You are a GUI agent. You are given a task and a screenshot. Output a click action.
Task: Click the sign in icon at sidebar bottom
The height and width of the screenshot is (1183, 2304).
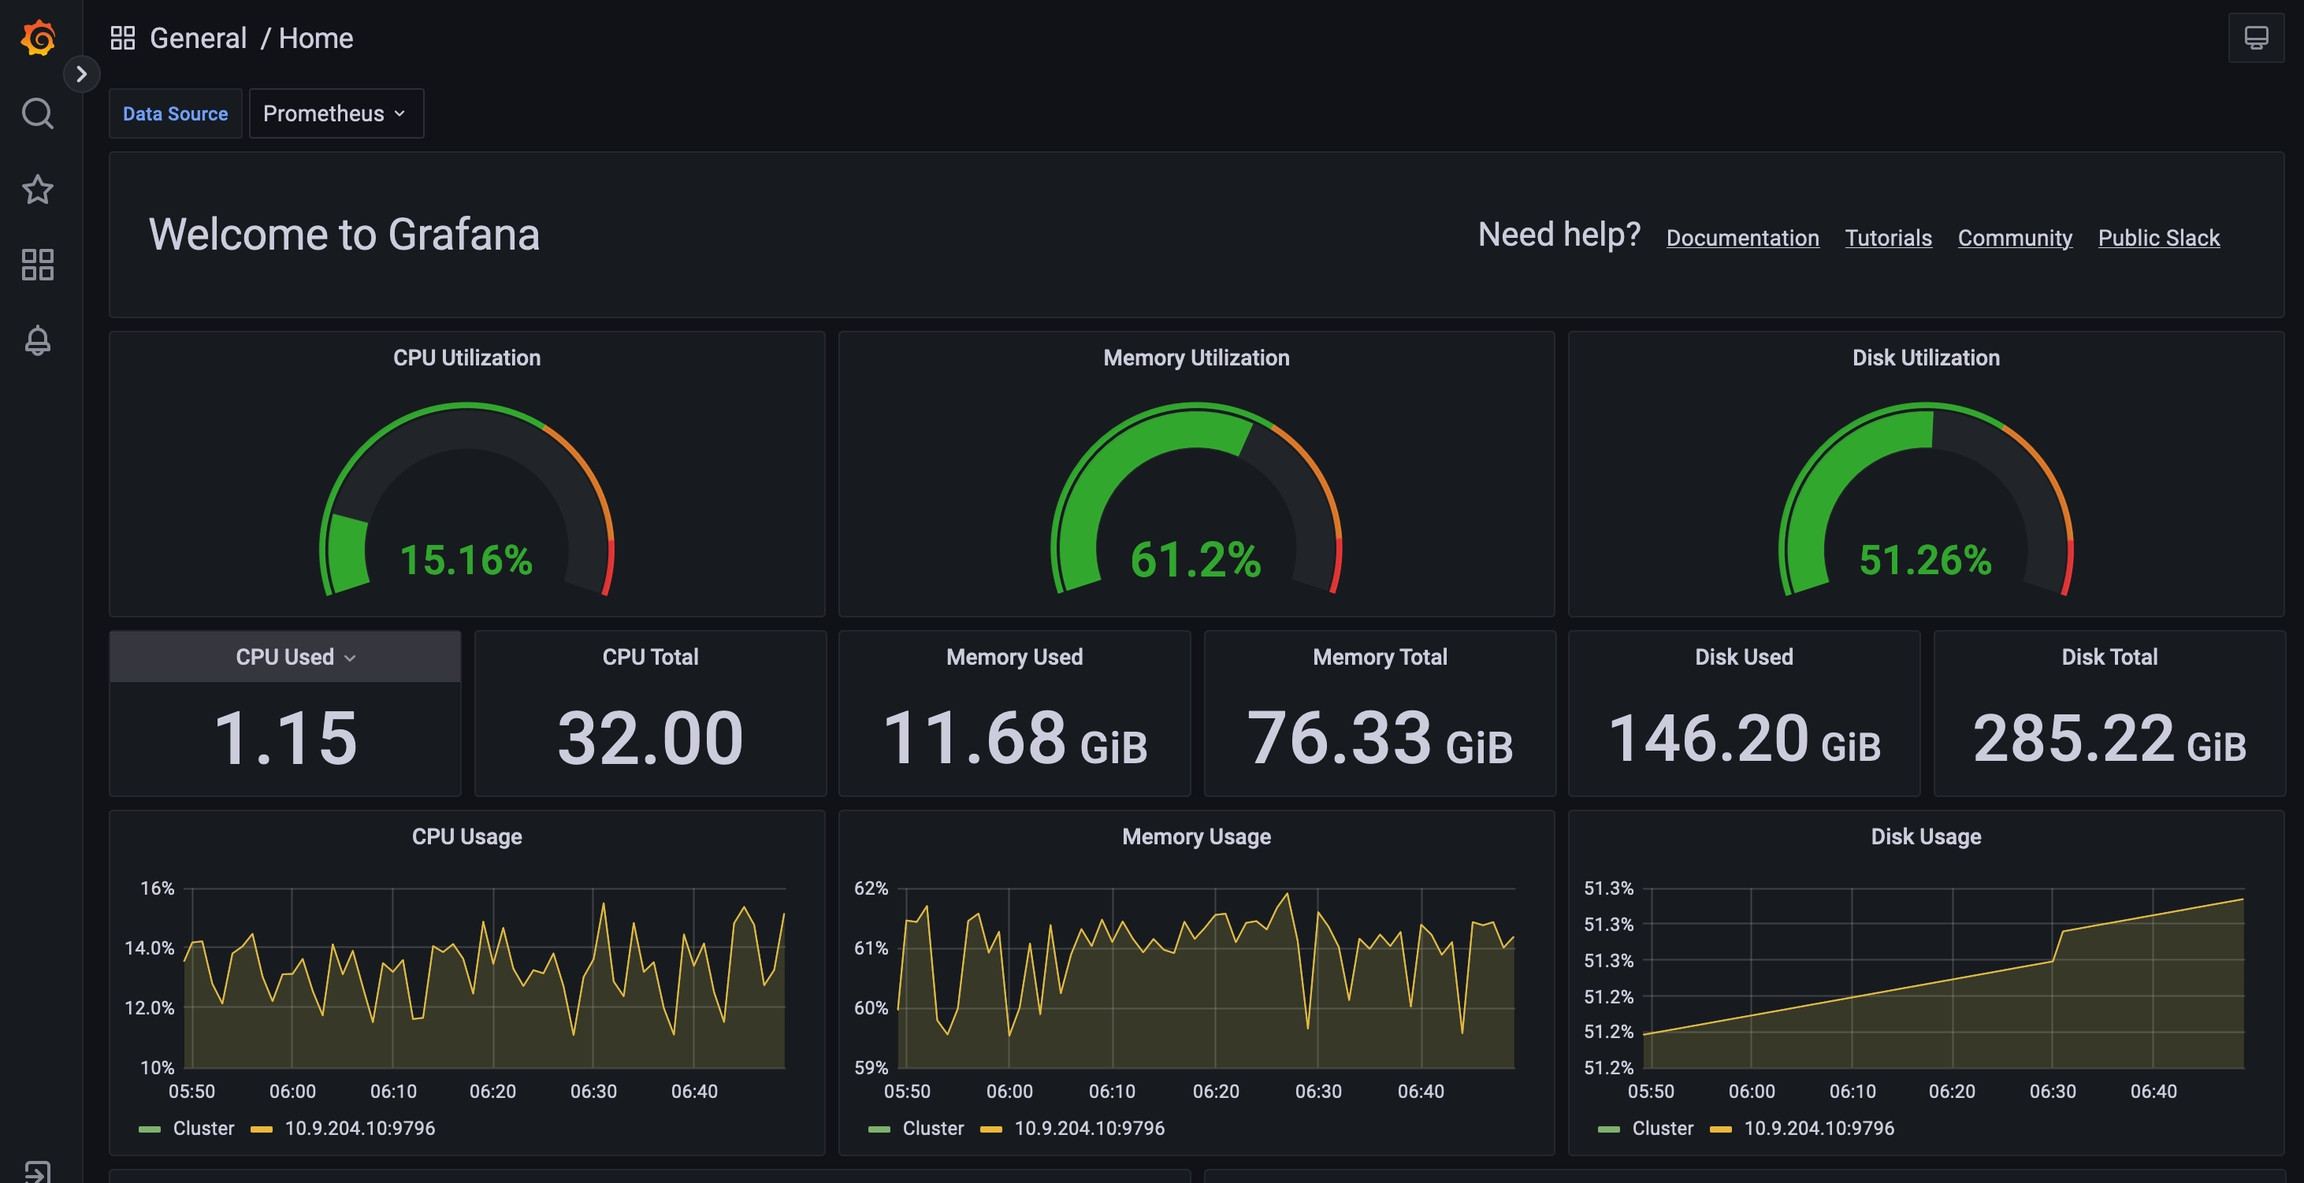pos(38,1171)
